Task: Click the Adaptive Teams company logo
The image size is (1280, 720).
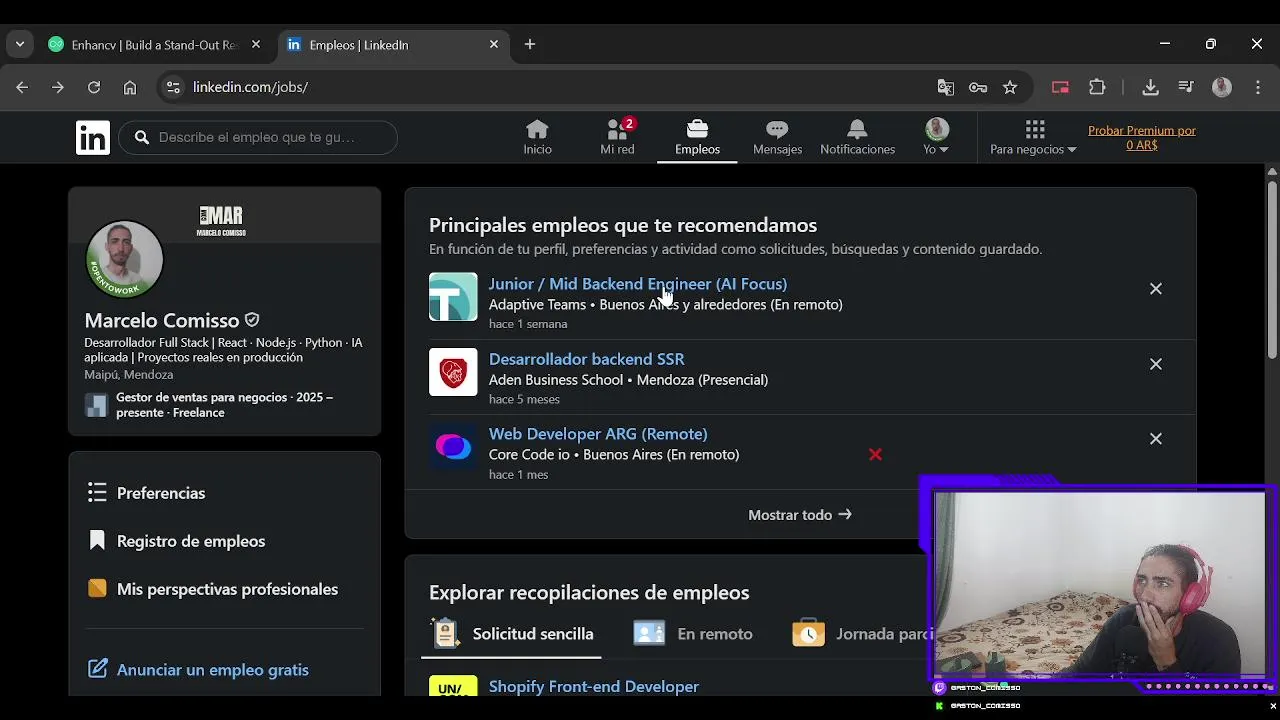Action: [x=453, y=297]
